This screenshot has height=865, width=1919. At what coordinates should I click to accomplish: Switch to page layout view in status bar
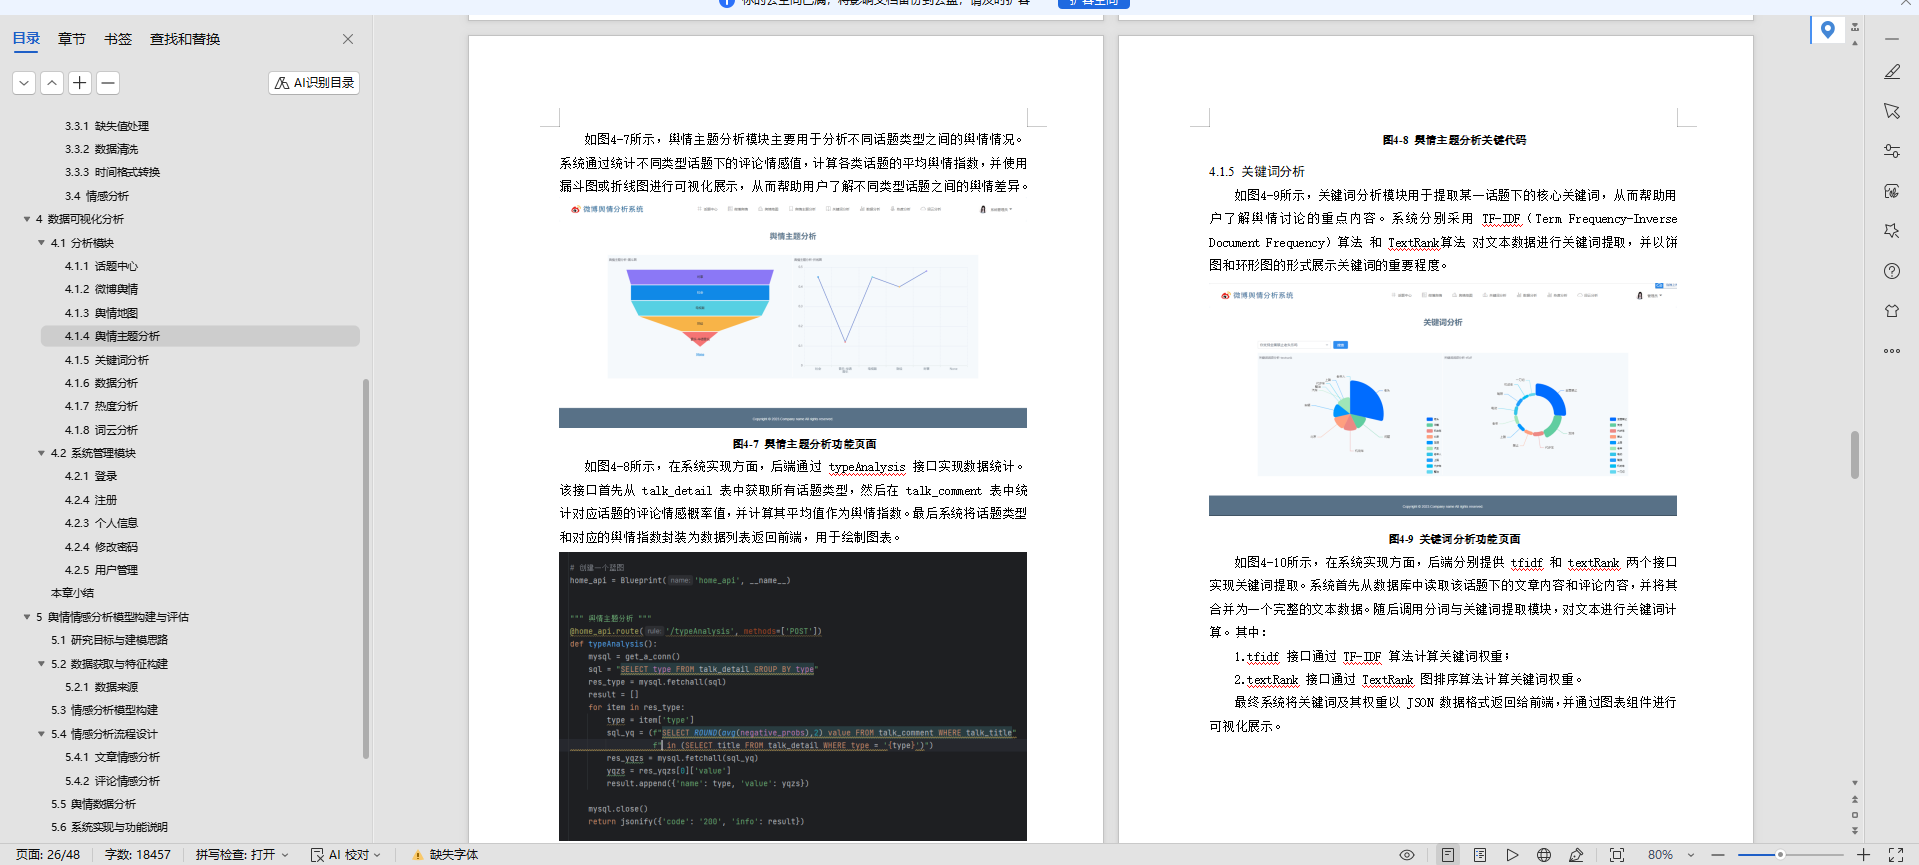pyautogui.click(x=1448, y=855)
